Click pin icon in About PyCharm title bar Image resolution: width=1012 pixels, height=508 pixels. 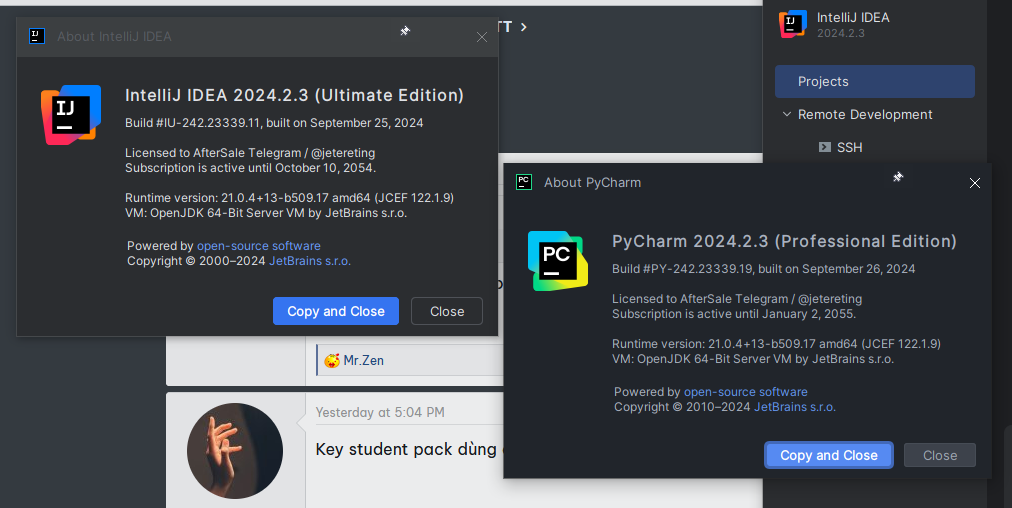point(898,177)
